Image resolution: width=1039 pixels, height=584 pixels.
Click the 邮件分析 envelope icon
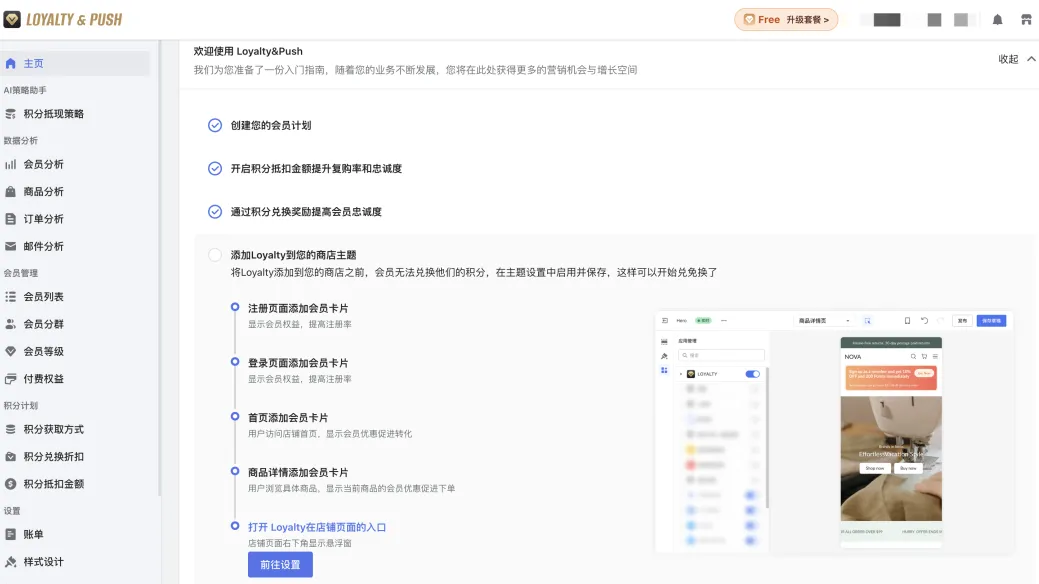pyautogui.click(x=11, y=247)
